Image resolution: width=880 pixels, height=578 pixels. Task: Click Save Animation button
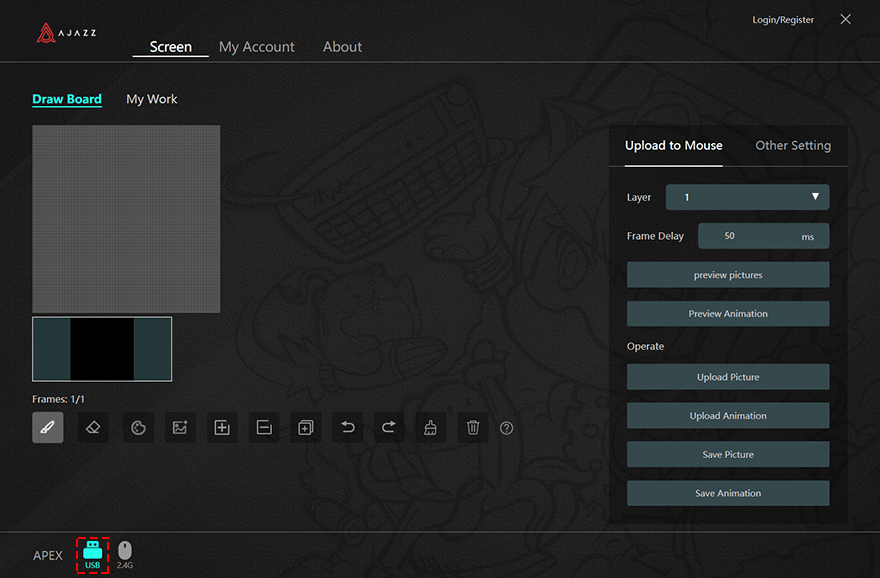(x=728, y=493)
